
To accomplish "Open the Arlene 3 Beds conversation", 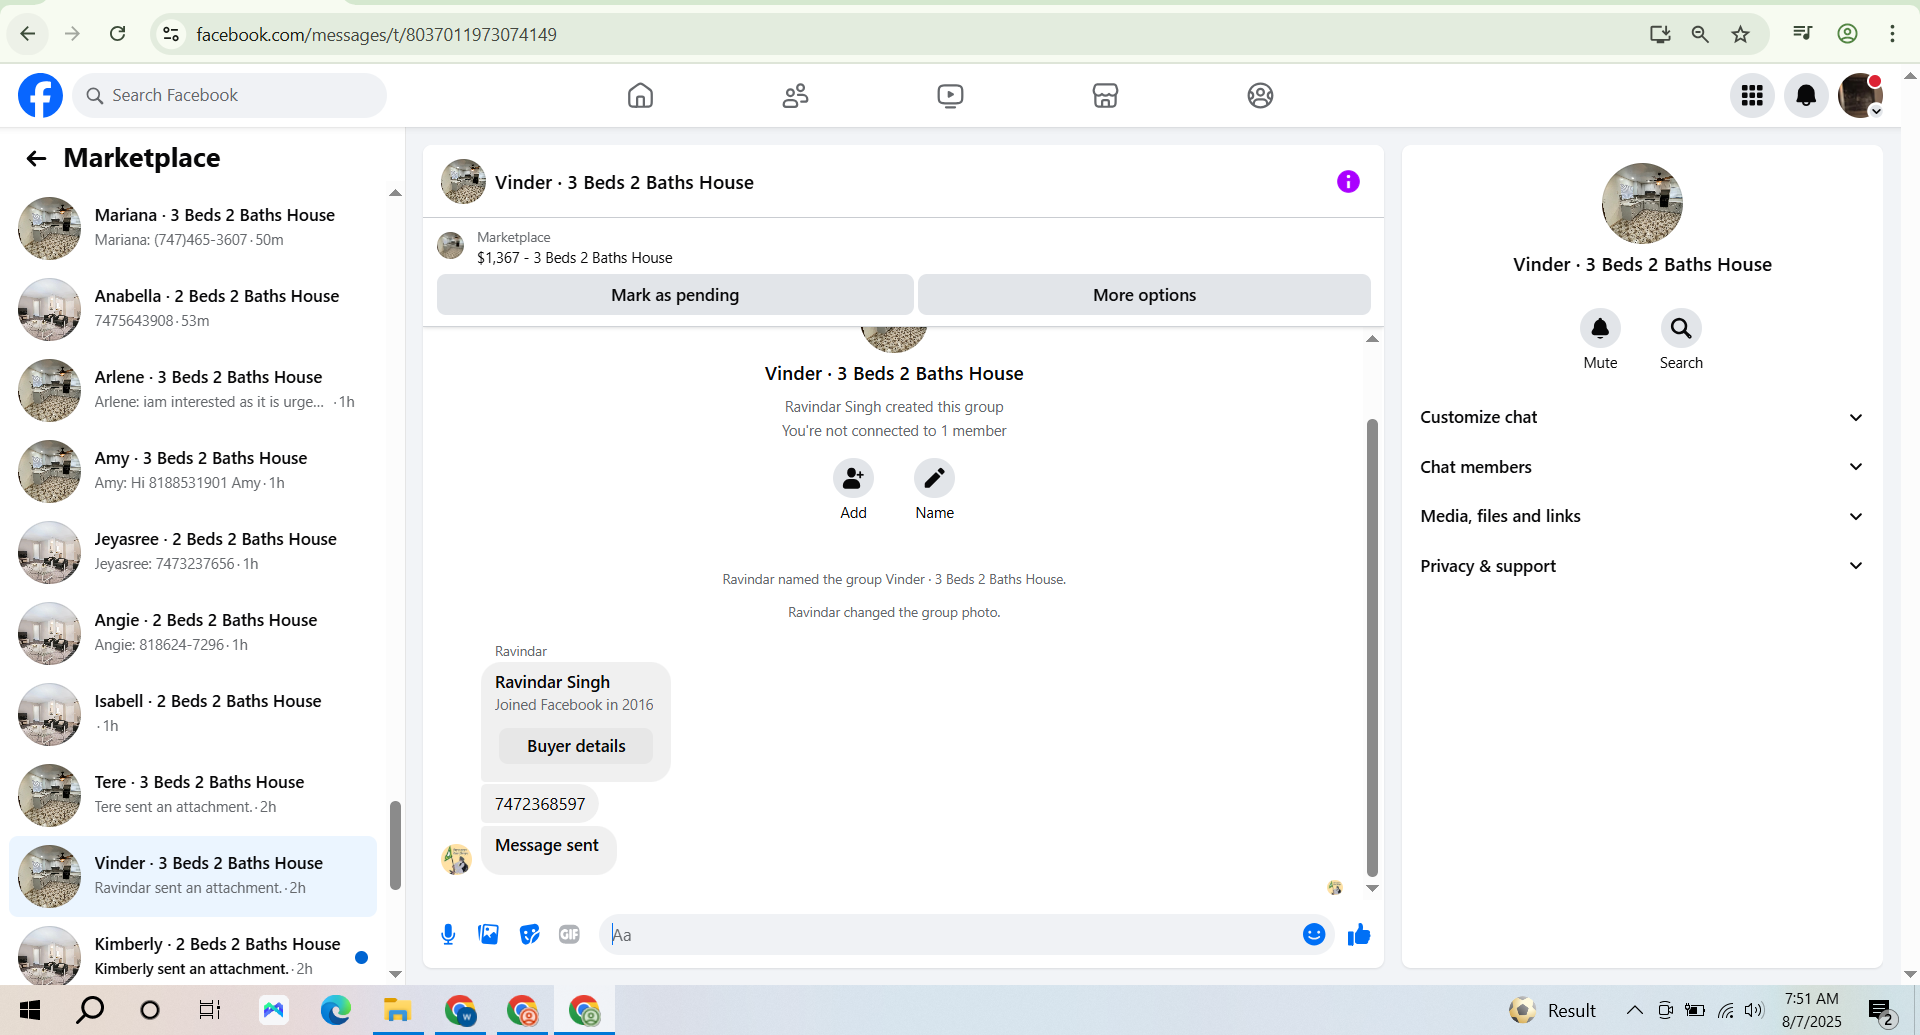I will pos(193,390).
